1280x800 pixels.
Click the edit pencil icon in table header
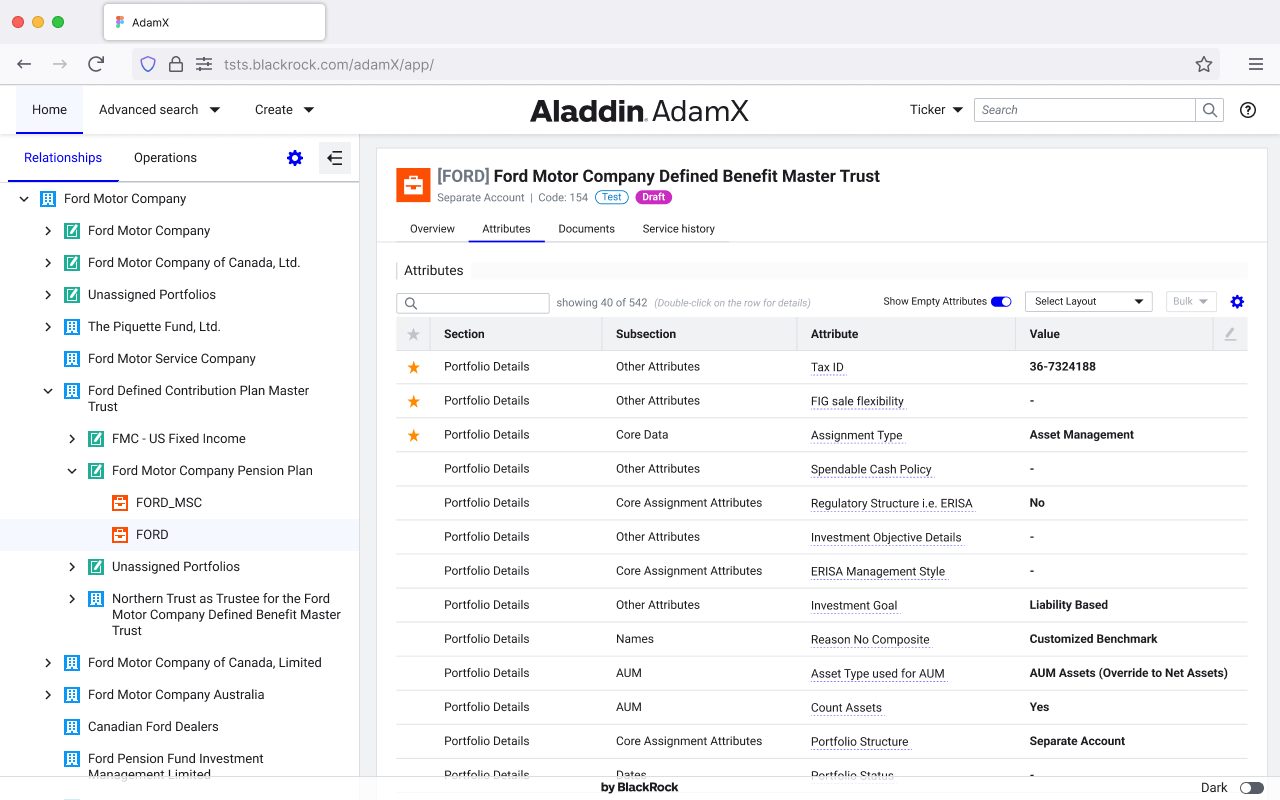[x=1230, y=334]
